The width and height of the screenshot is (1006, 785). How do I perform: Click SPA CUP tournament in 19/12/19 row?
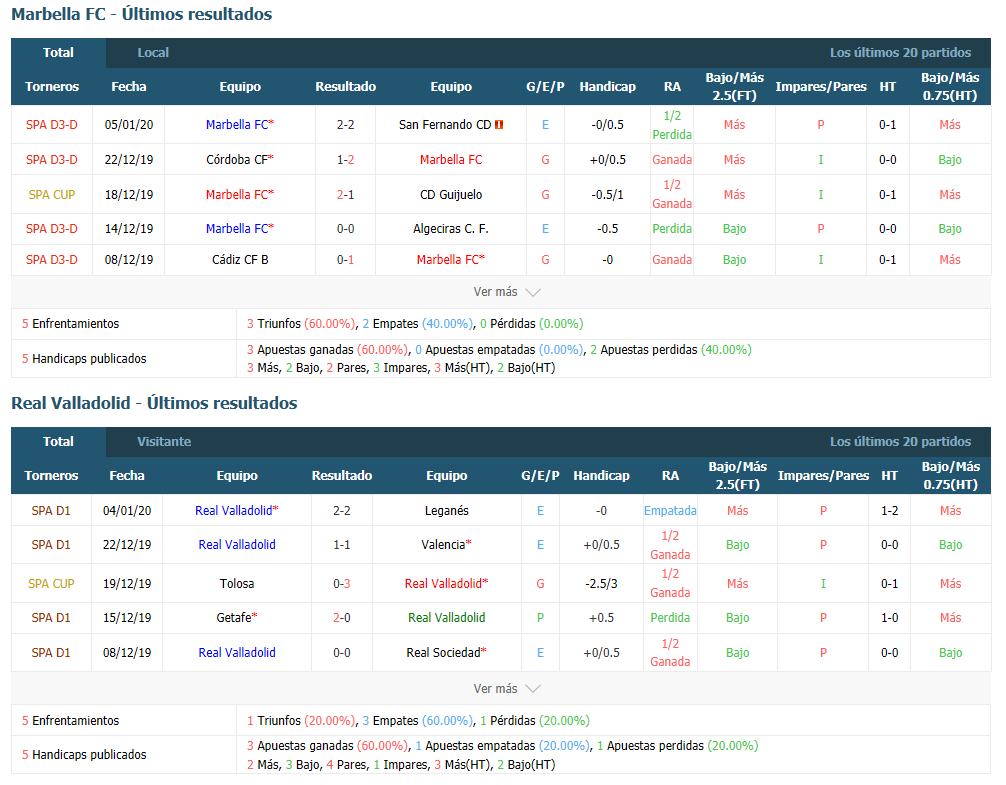[51, 584]
